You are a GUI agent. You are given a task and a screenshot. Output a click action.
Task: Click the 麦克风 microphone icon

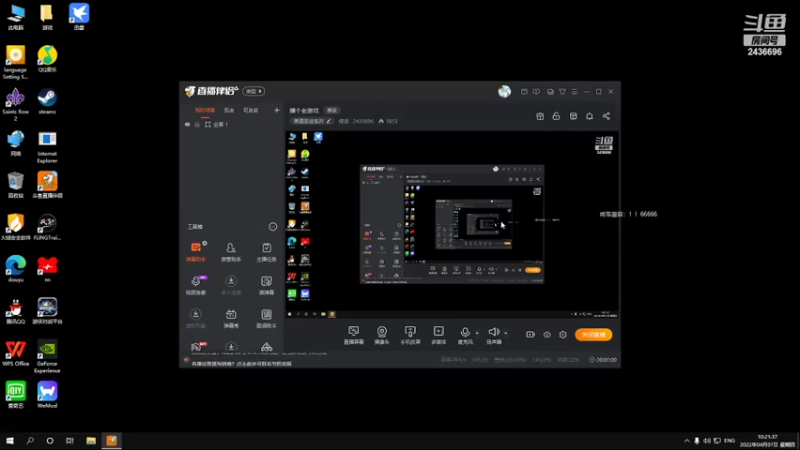click(x=465, y=335)
